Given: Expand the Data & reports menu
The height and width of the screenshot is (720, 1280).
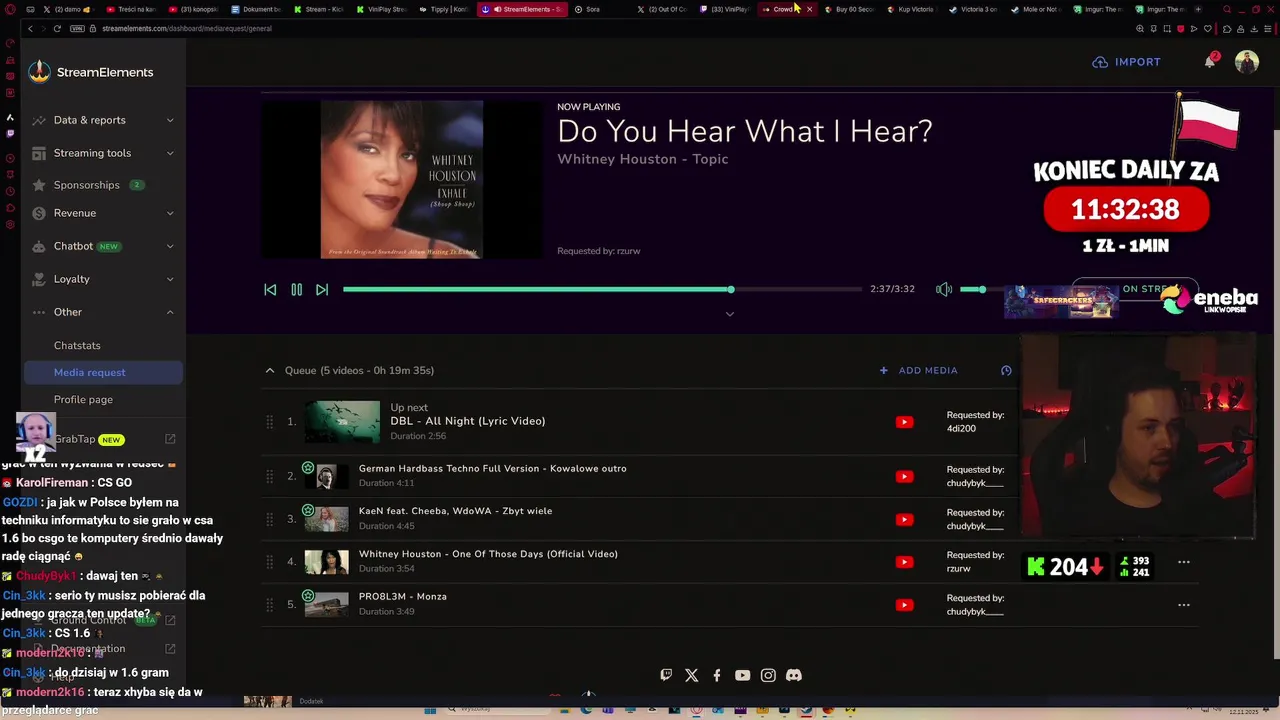Looking at the screenshot, I should tap(103, 120).
